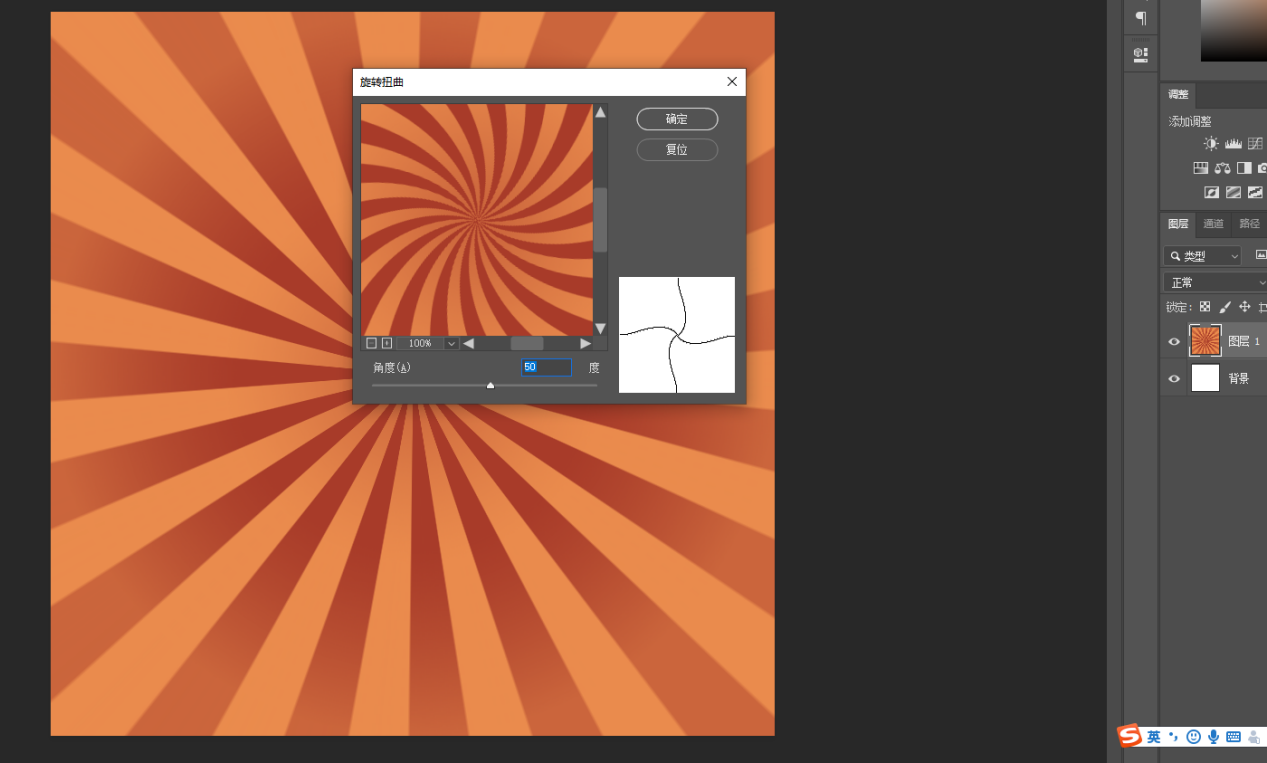Toggle Sogou 英 language mode
Screen dimensions: 1267x763
tap(1154, 737)
